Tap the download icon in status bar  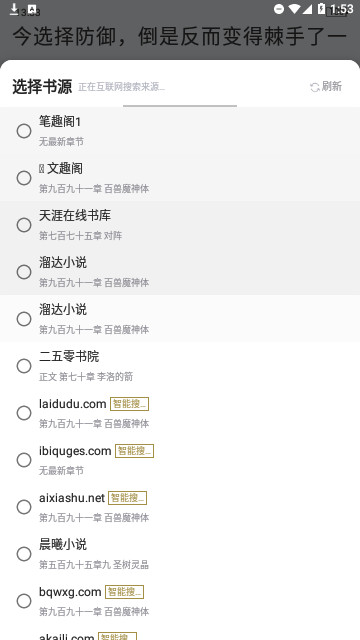(14, 9)
